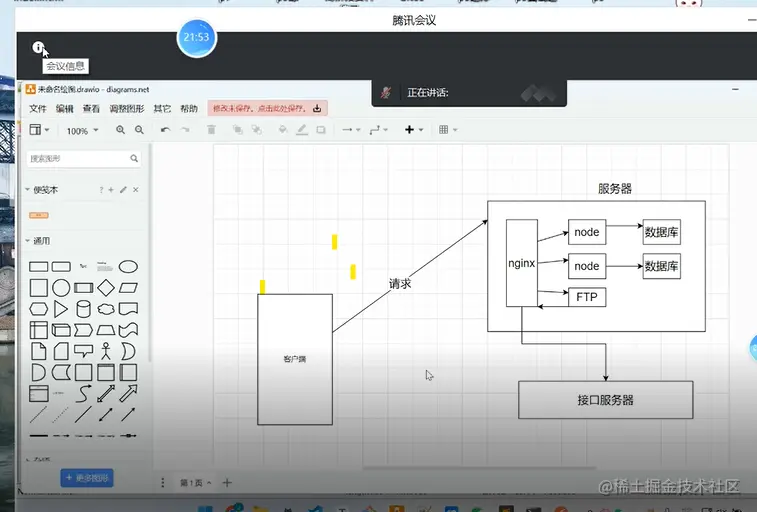The height and width of the screenshot is (512, 757).
Task: Click the 服务器 label above container
Action: point(615,189)
